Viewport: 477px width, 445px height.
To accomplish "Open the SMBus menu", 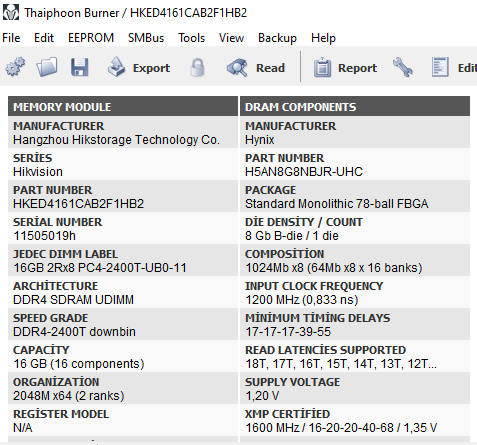I will [x=146, y=38].
